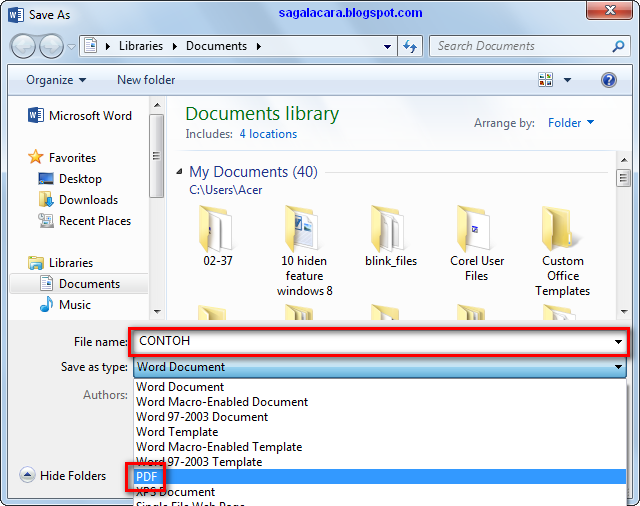Screen dimensions: 640x506
Task: Click the Forward navigation arrow
Action: pos(51,46)
